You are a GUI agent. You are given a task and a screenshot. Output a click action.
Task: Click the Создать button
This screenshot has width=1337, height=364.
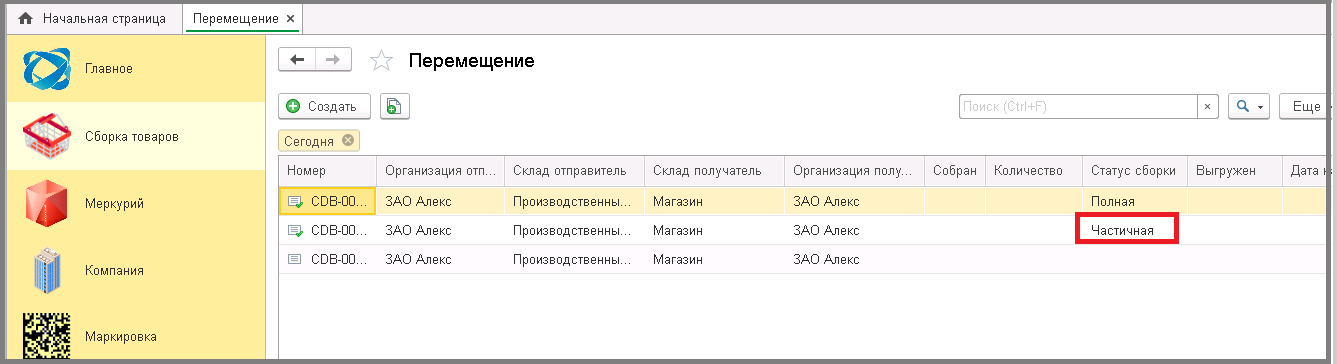324,106
